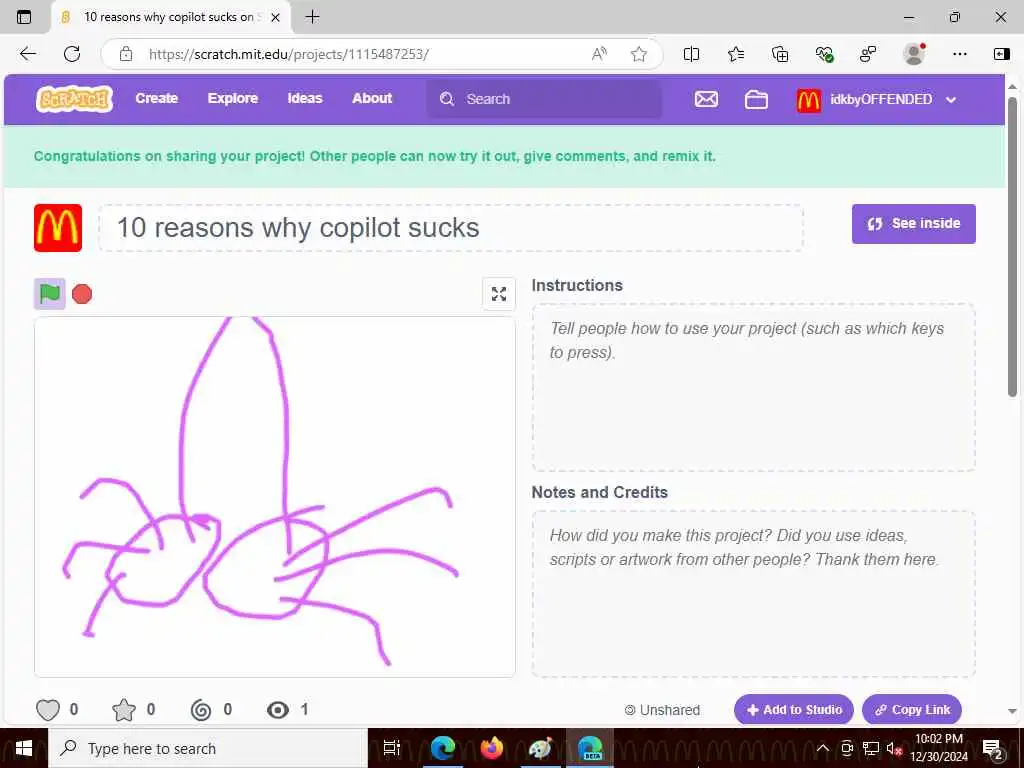Stop the project with red stop sign
The height and width of the screenshot is (768, 1024).
click(x=82, y=295)
